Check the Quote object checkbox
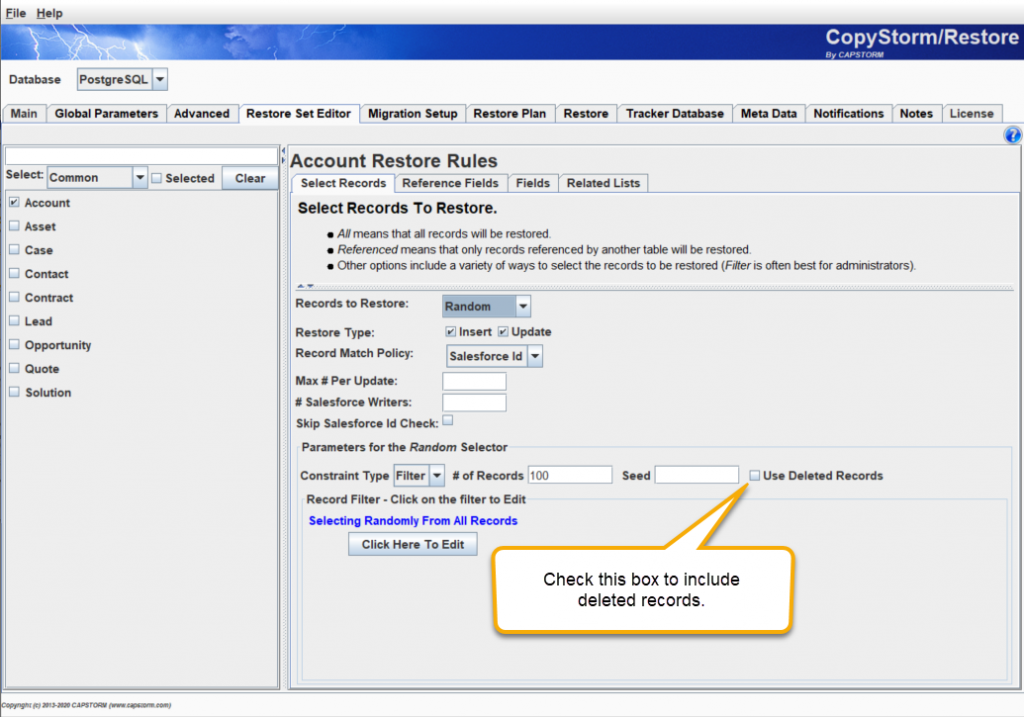Viewport: 1024px width, 717px height. click(x=14, y=368)
